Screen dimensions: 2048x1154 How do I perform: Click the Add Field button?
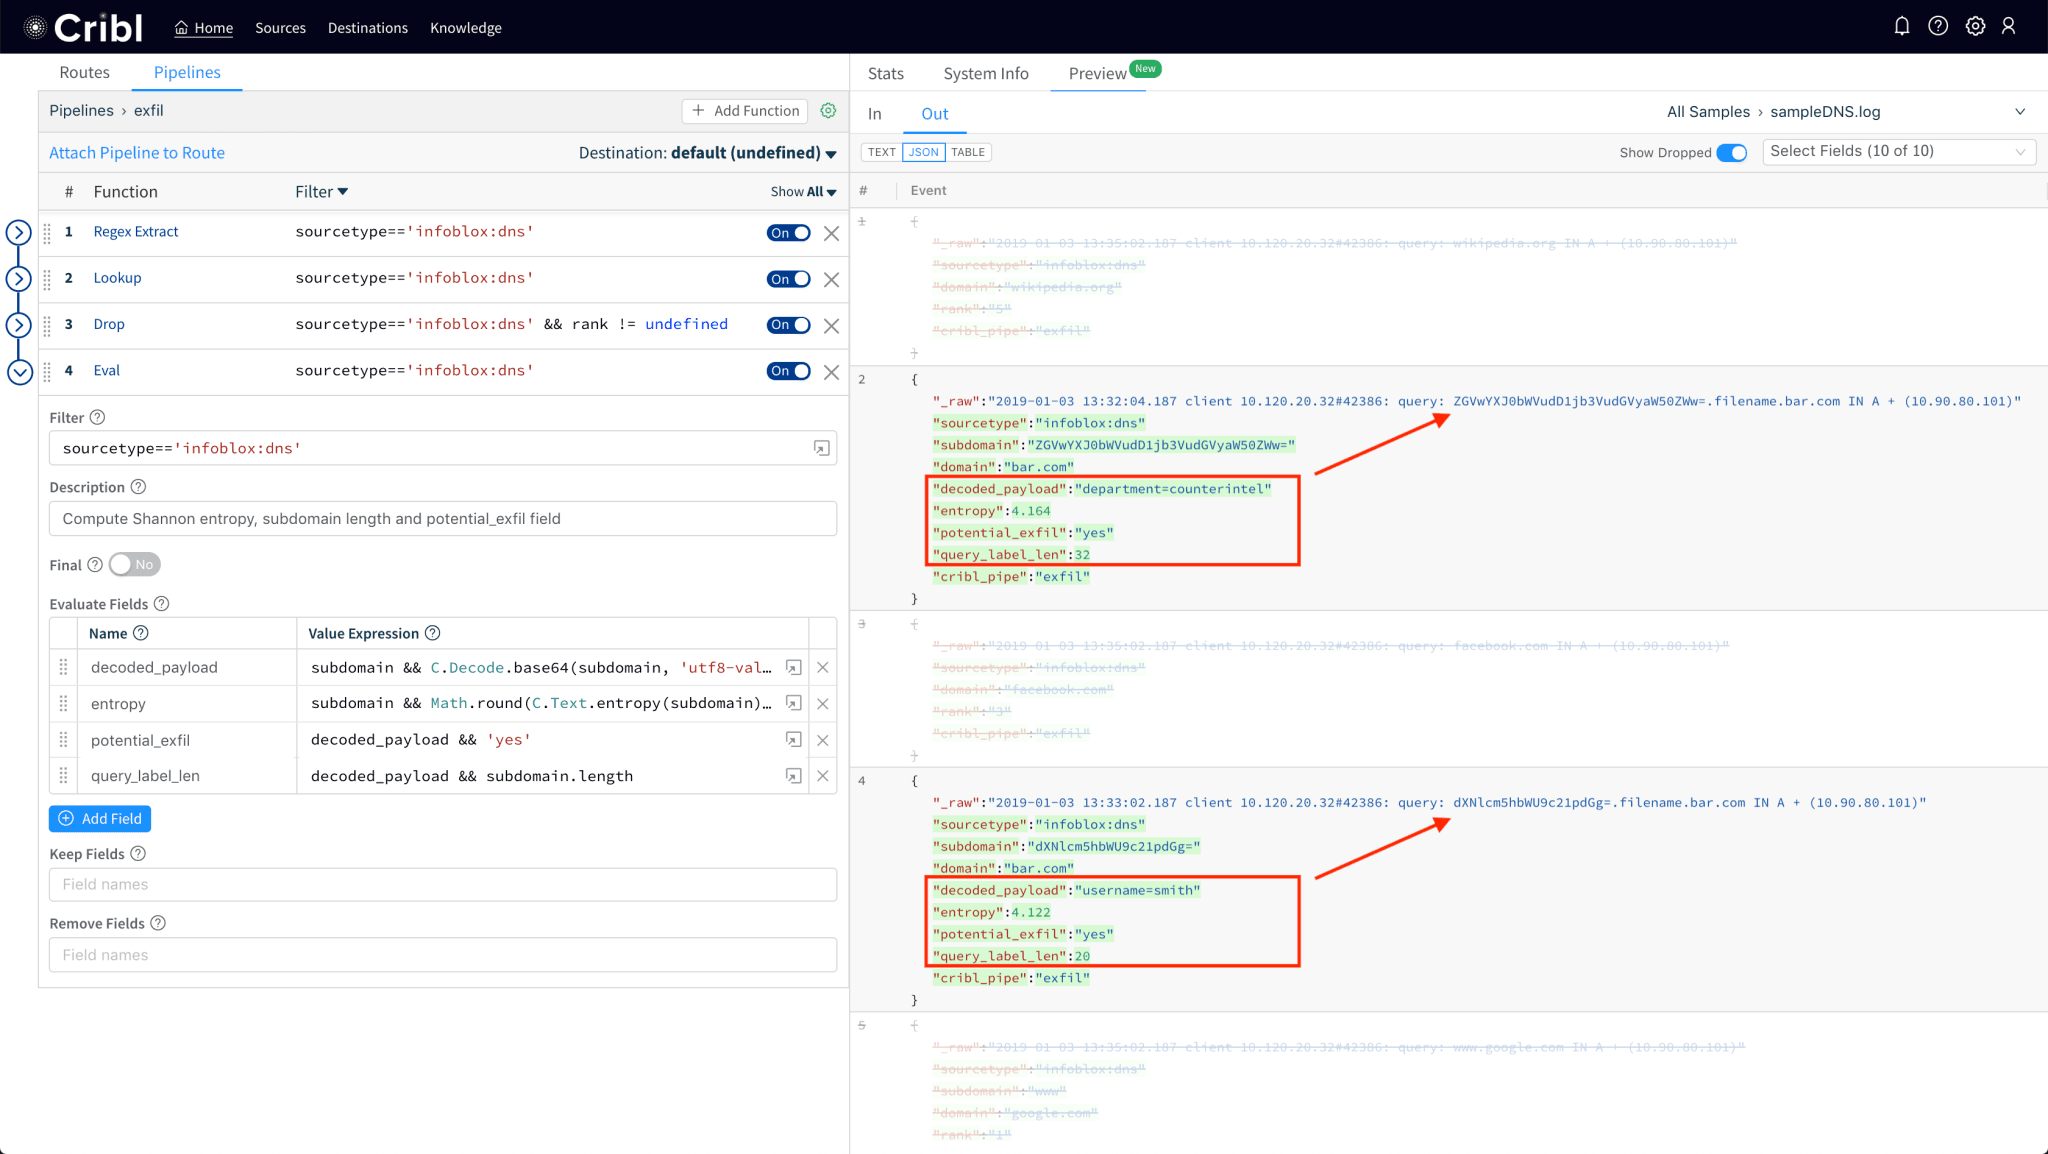100,819
